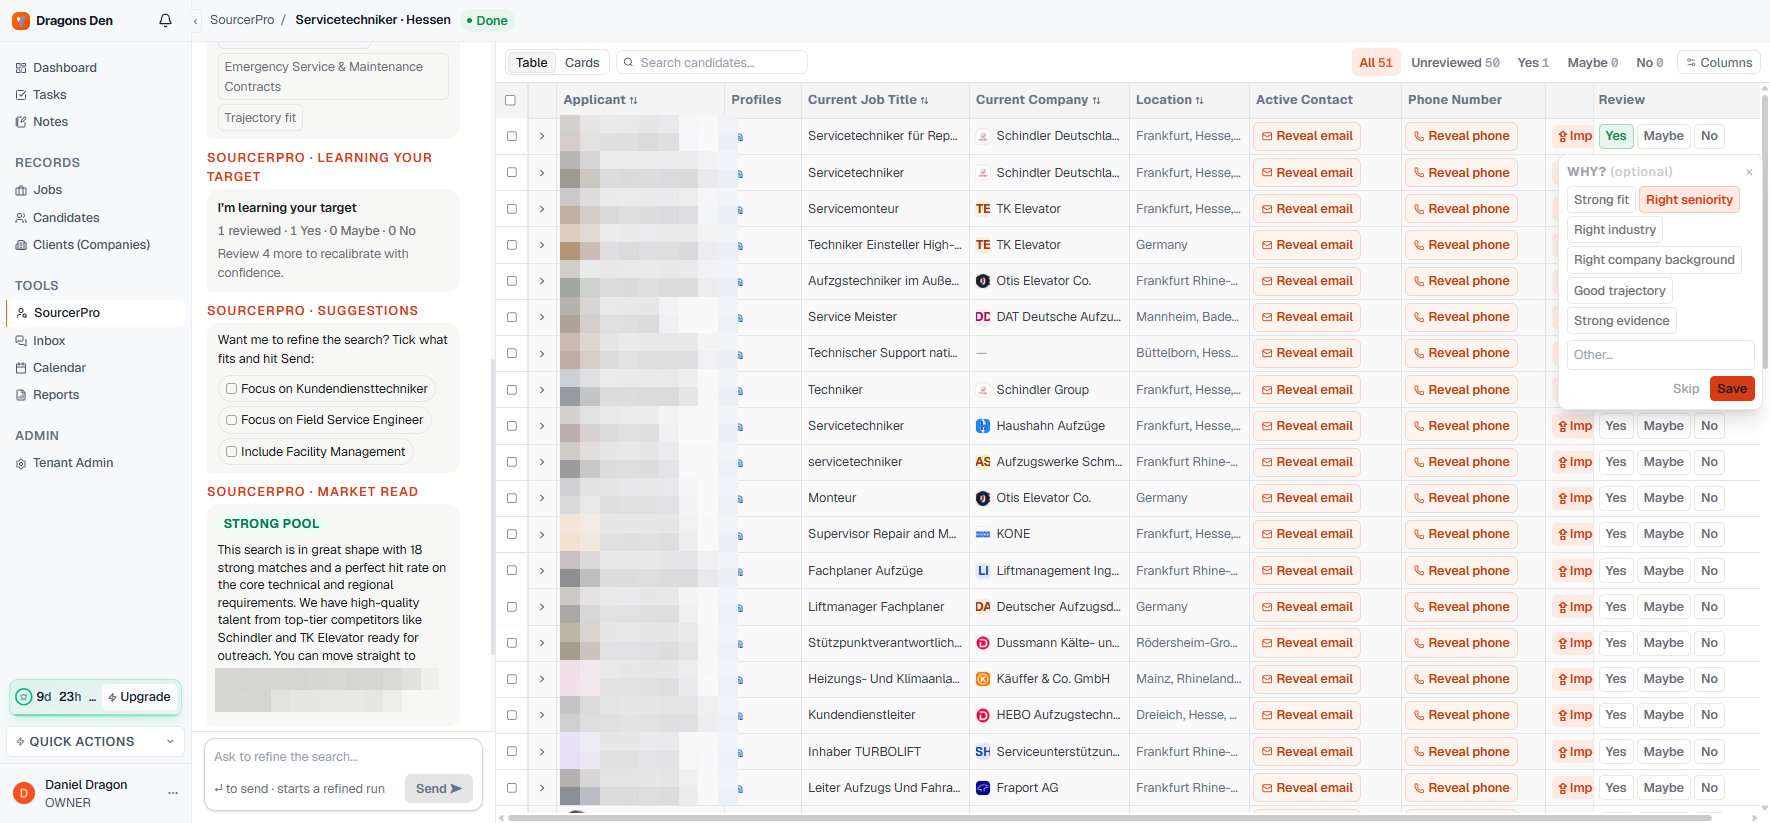Toggle the select-all checkbox in table header

point(511,100)
